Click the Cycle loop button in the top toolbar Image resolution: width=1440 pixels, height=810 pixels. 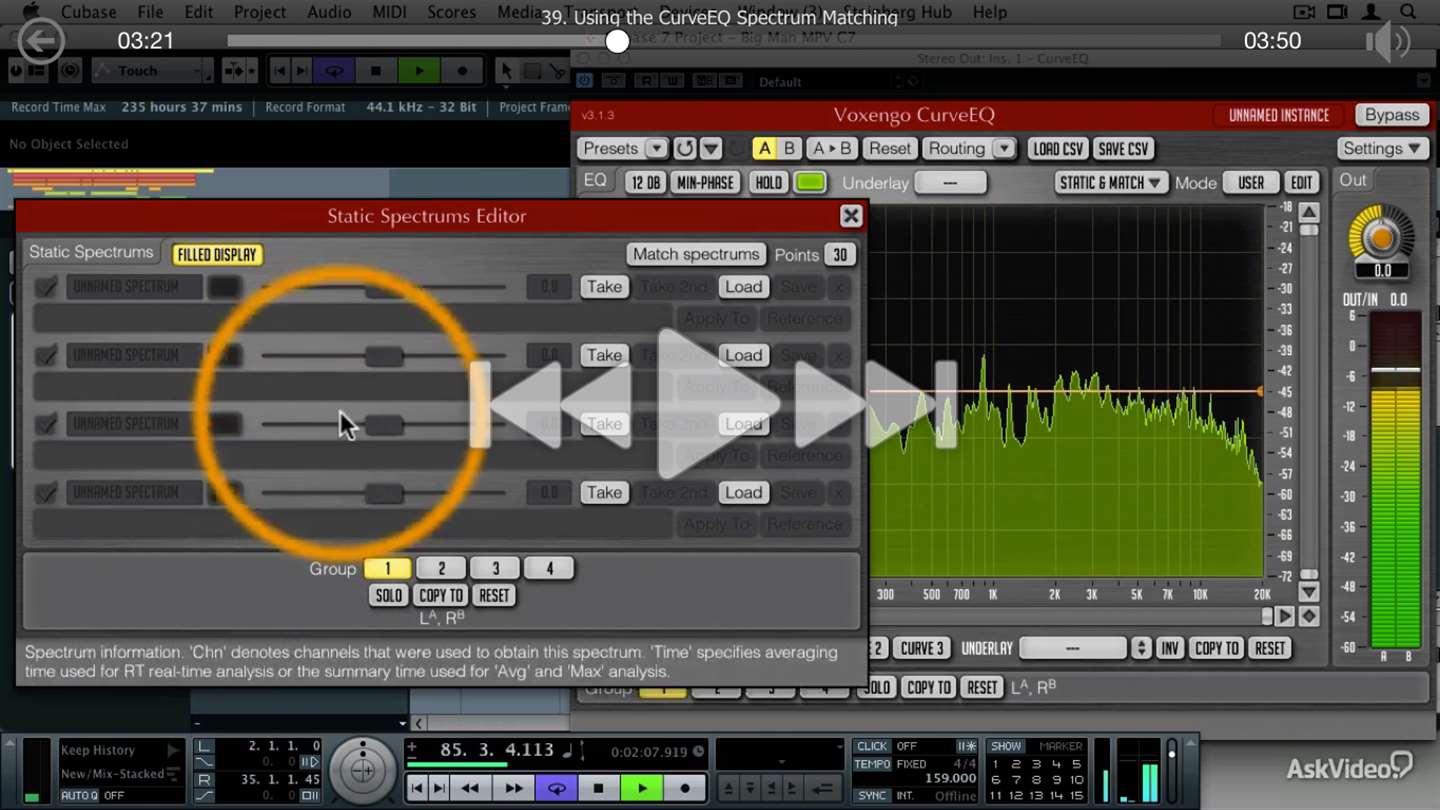coord(334,71)
